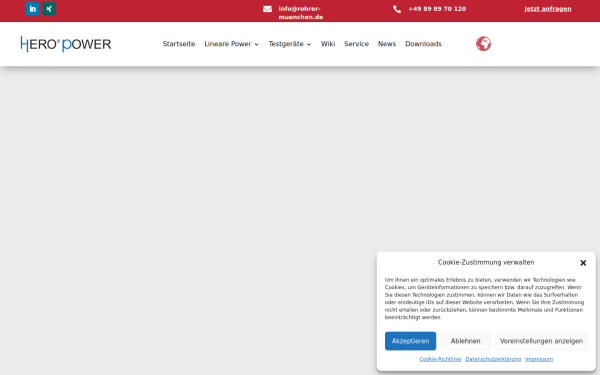This screenshot has height=375, width=600.
Task: Open the Impressum link
Action: tap(539, 359)
